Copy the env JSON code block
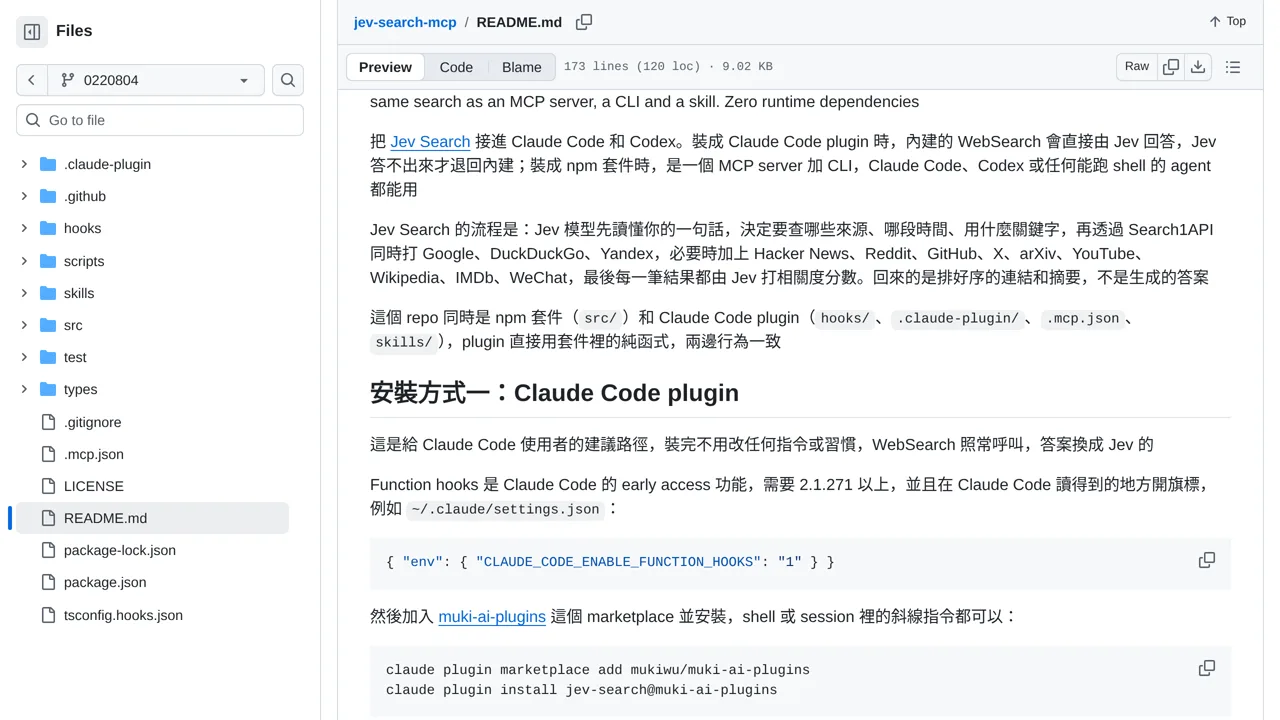The width and height of the screenshot is (1280, 720). [x=1207, y=560]
